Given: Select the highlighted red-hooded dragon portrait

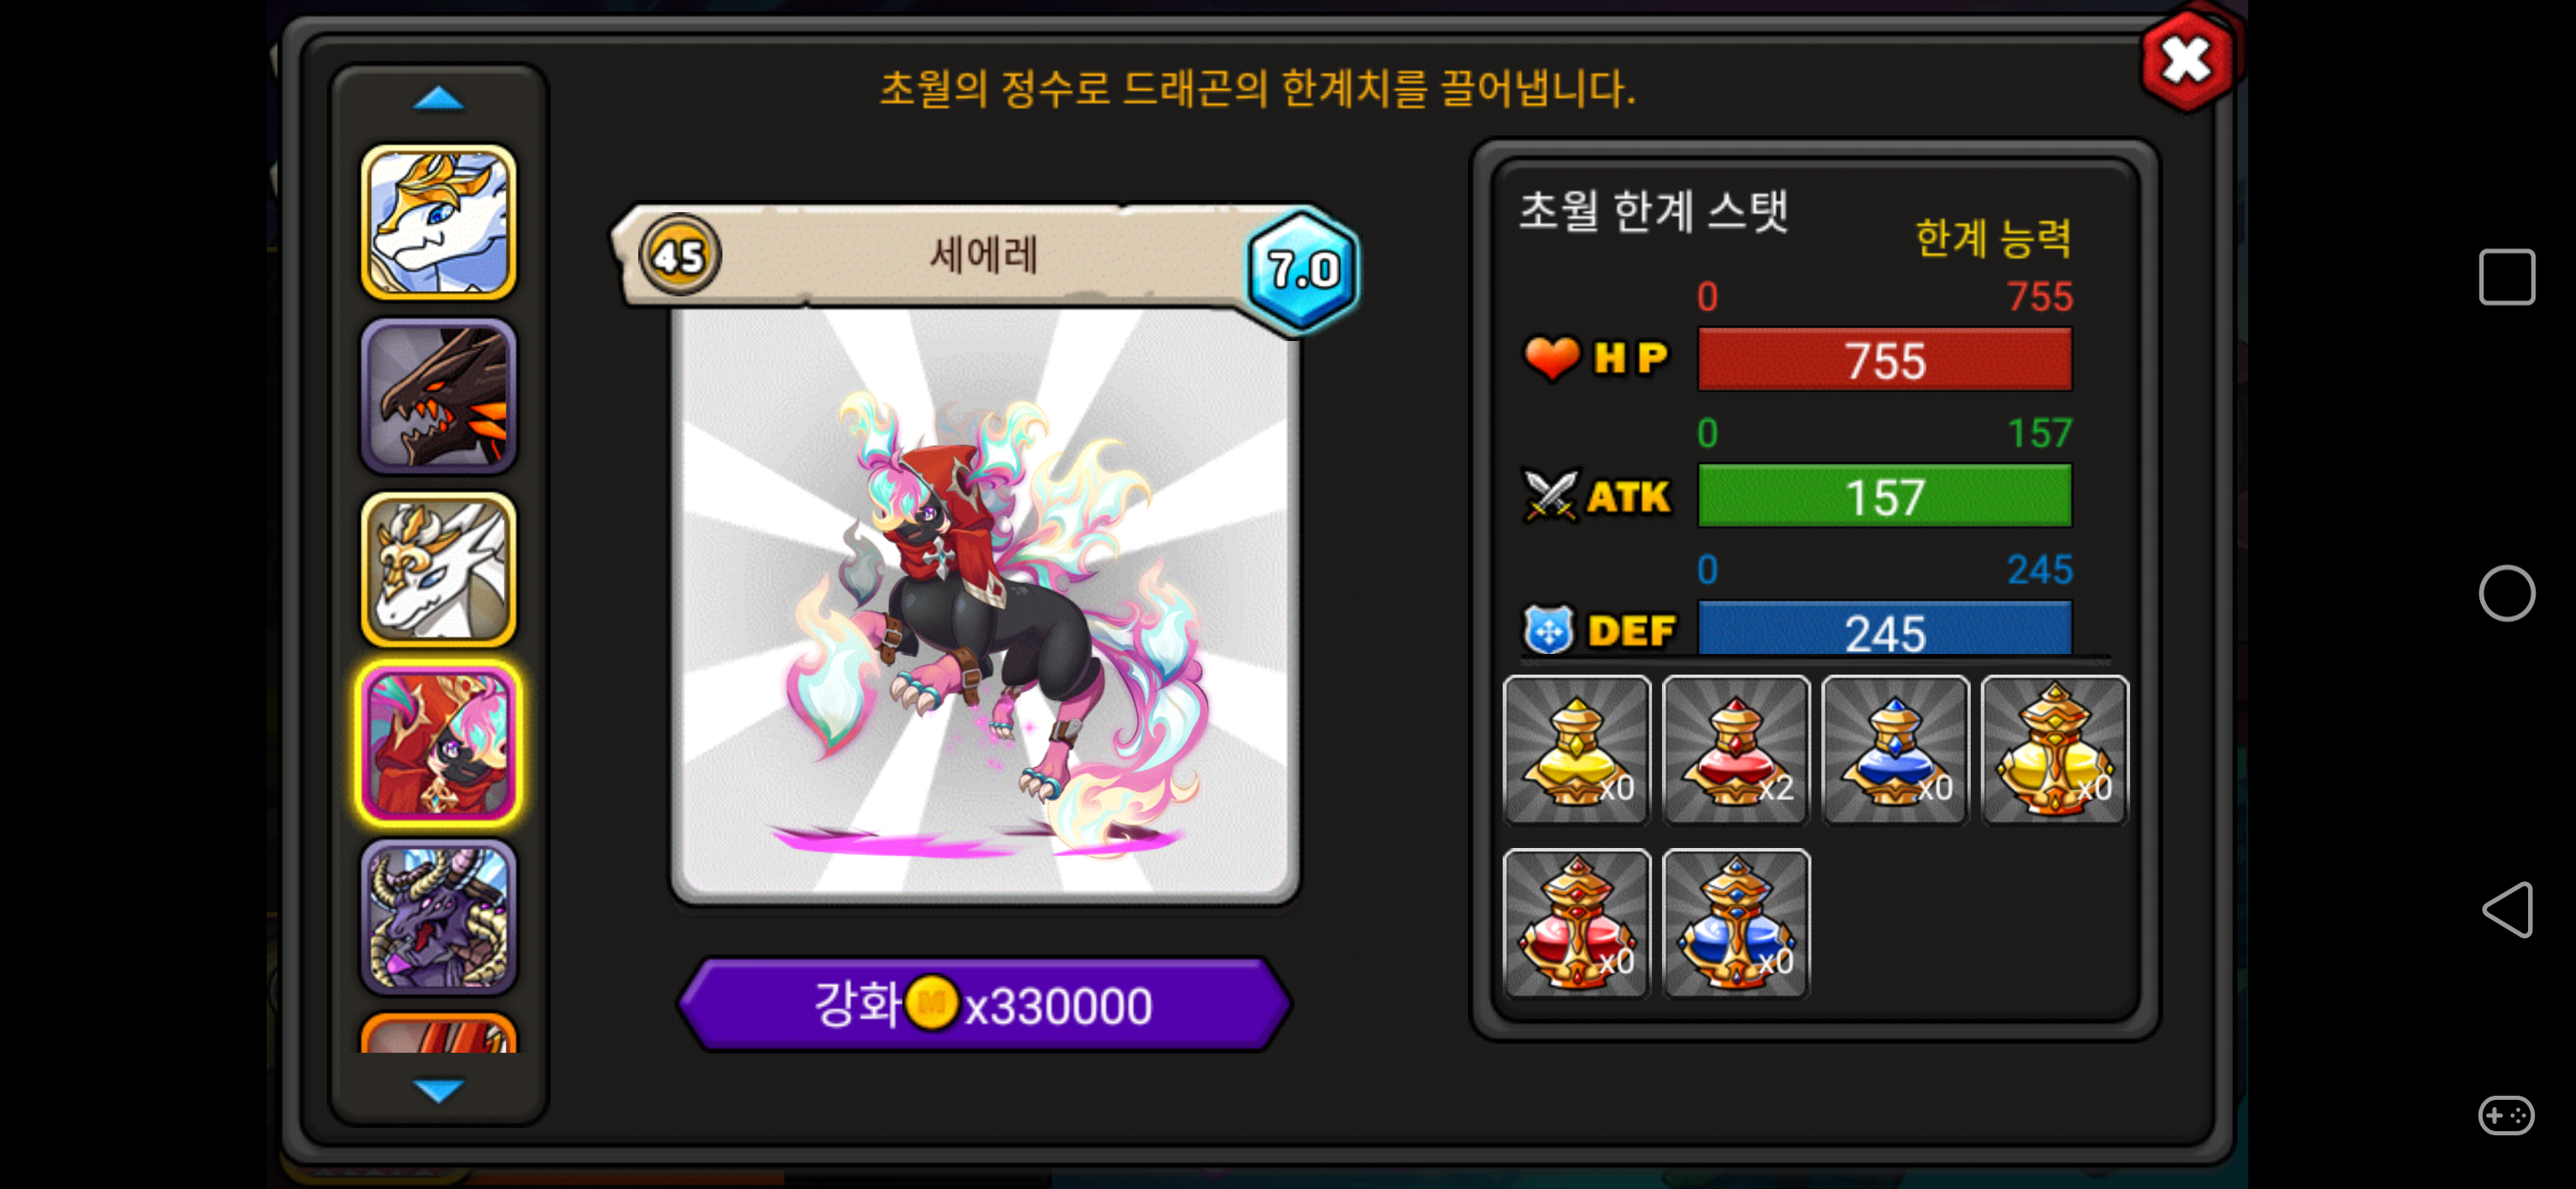Looking at the screenshot, I should point(438,743).
